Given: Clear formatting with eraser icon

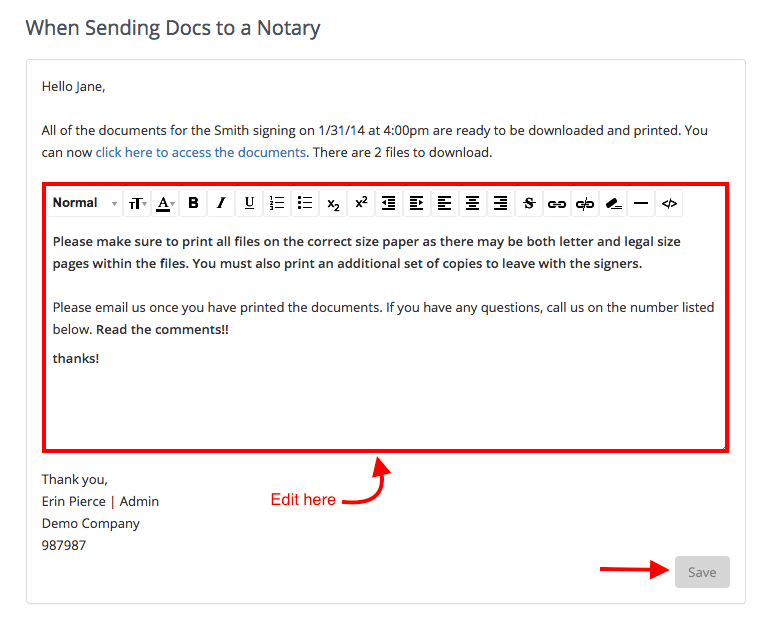Looking at the screenshot, I should pyautogui.click(x=613, y=203).
